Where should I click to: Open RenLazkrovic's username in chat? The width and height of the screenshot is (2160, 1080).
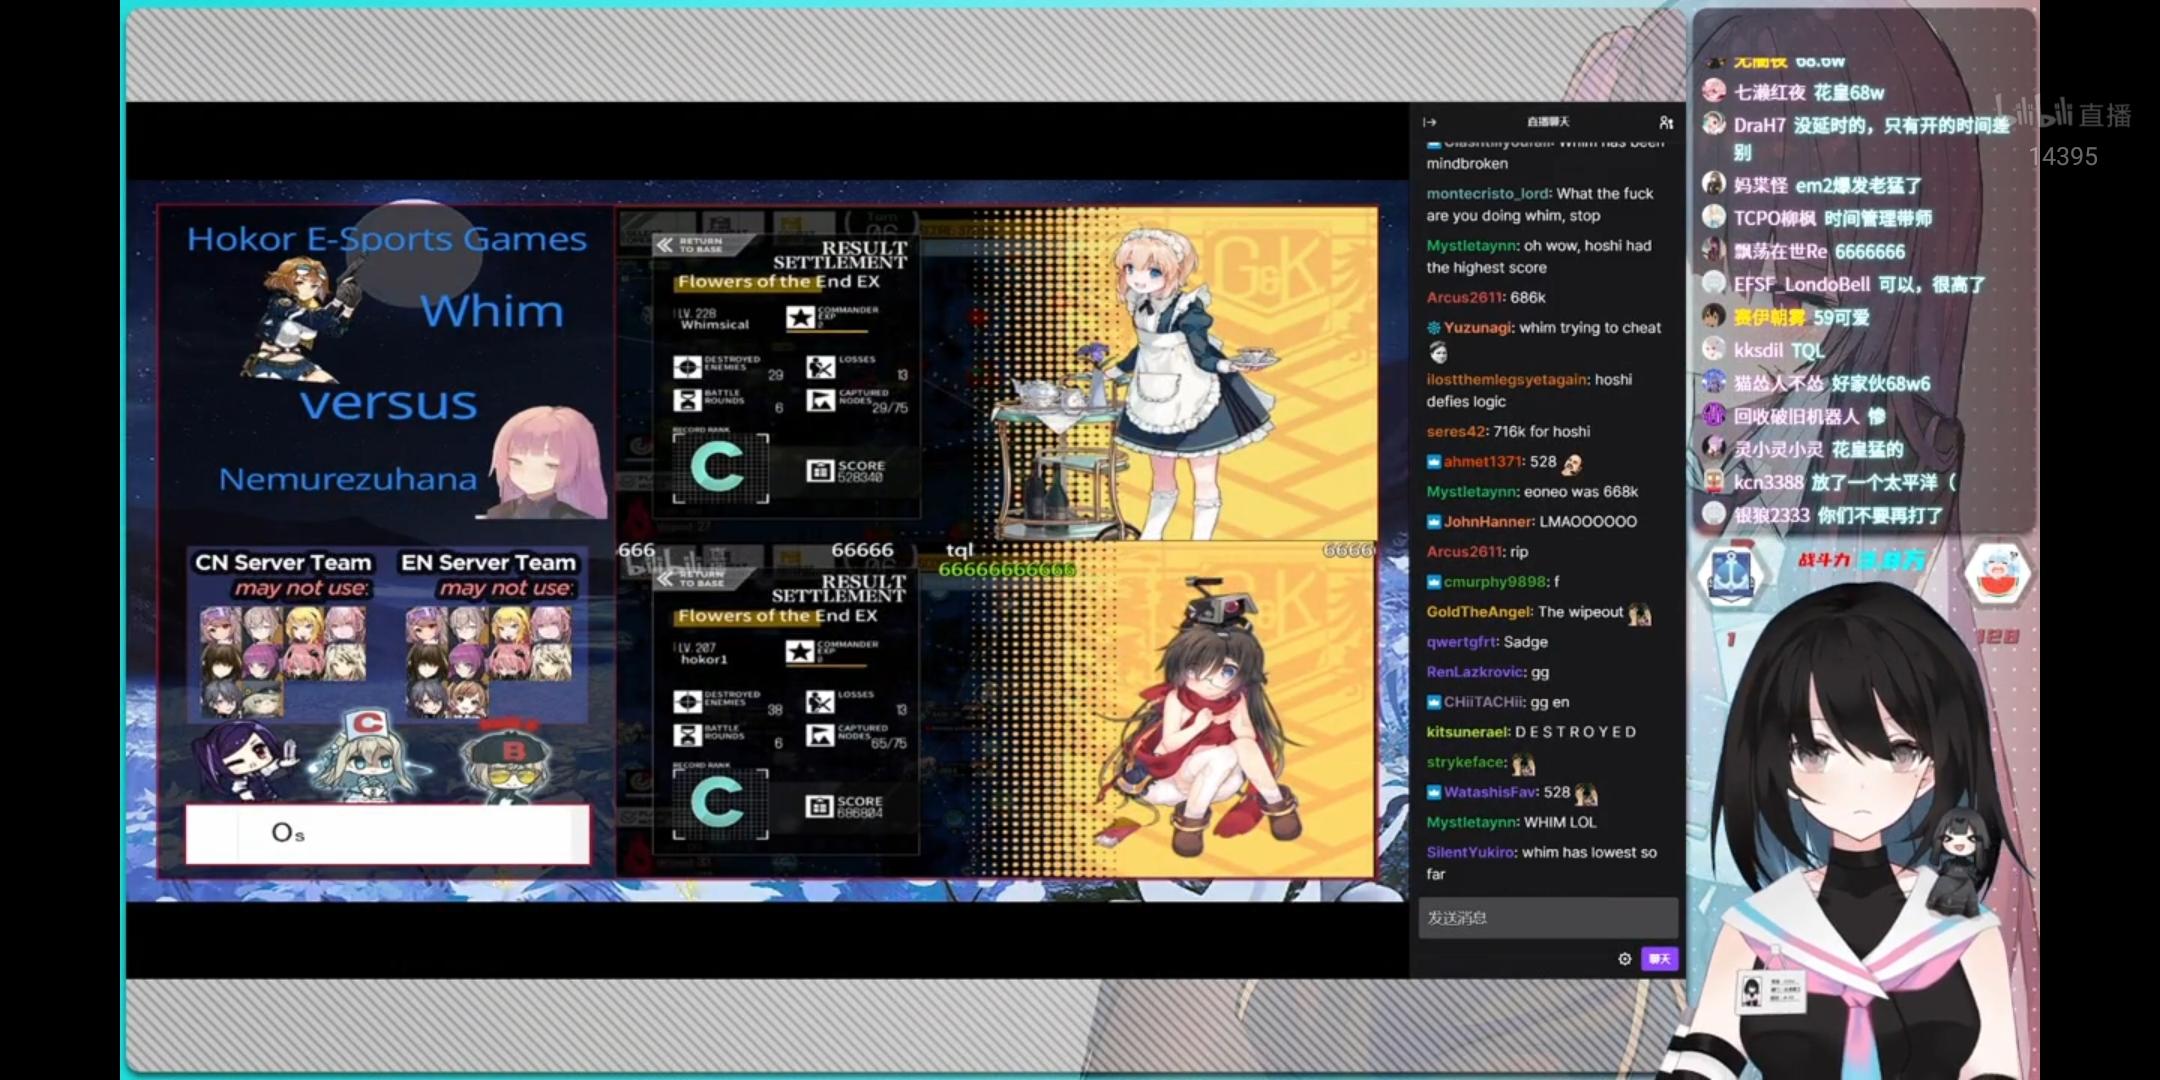pyautogui.click(x=1476, y=672)
